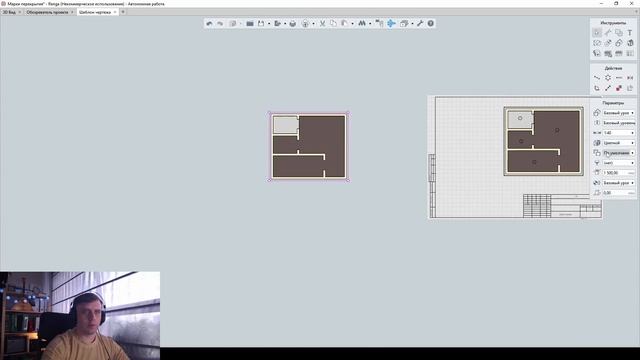Select the first tool in second Инструменты row
This screenshot has height=360, width=640.
coord(597,43)
